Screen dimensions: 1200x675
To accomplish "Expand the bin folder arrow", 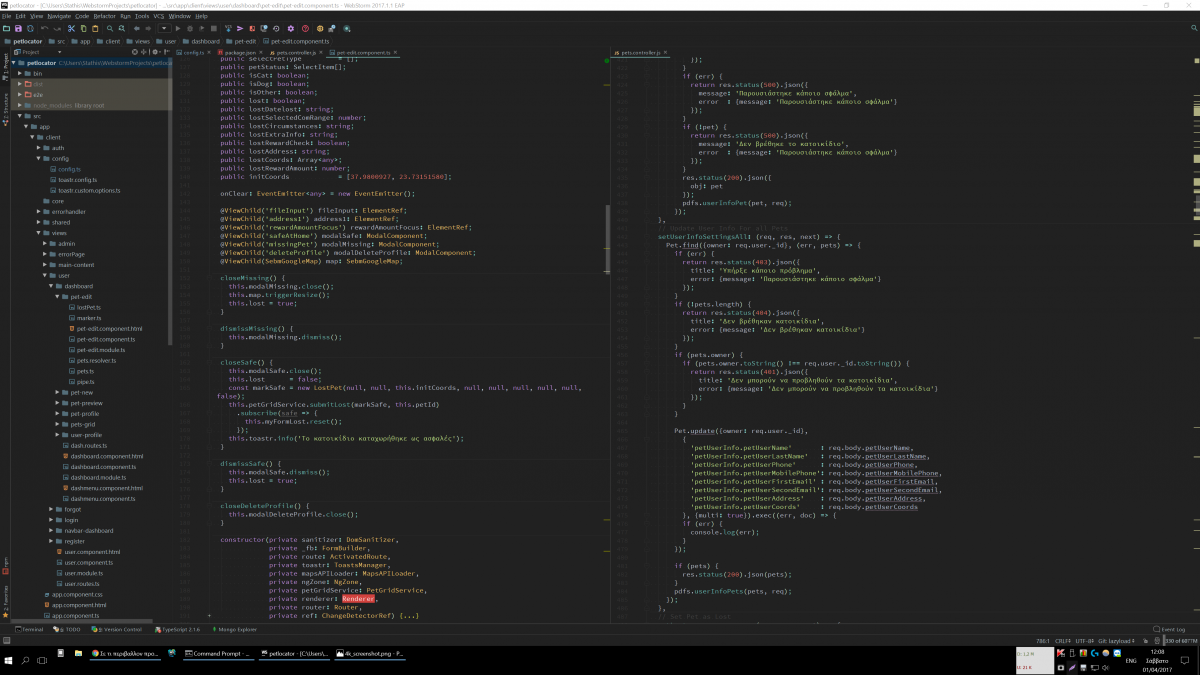I will tap(20, 73).
